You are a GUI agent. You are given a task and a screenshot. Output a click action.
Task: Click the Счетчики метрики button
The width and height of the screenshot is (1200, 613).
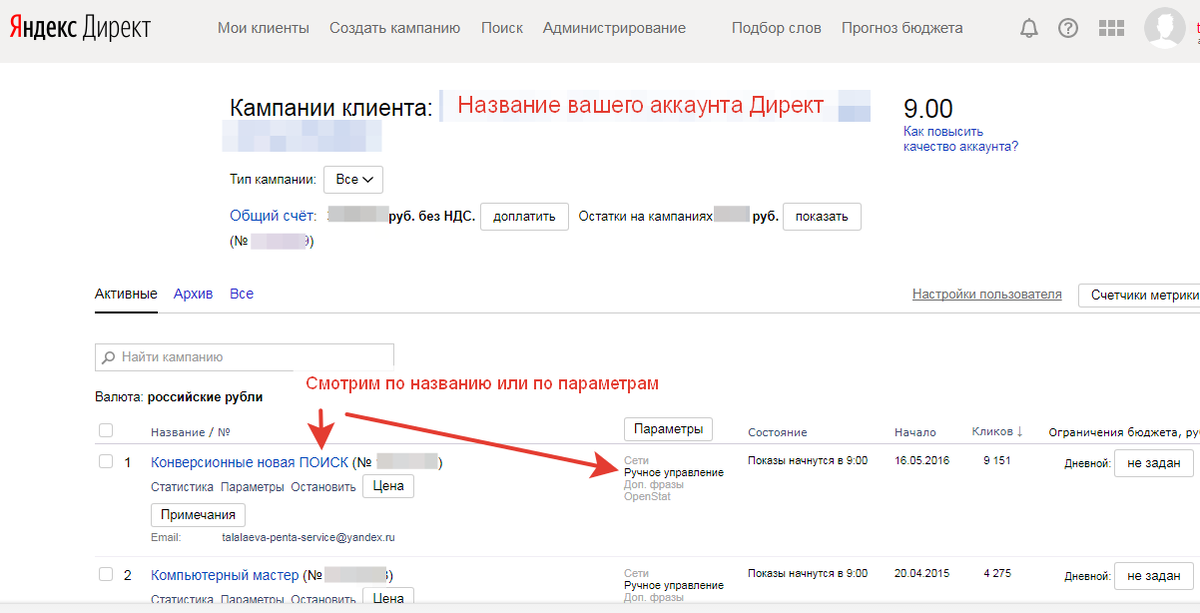coord(1139,295)
